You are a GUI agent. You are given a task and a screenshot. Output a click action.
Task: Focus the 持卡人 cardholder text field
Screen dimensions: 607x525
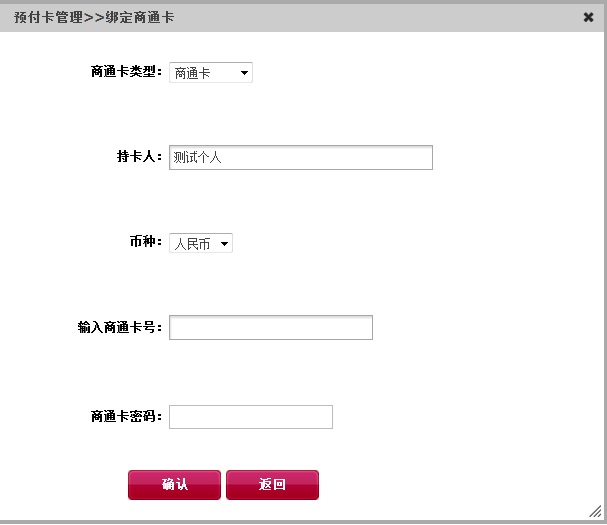click(x=301, y=157)
